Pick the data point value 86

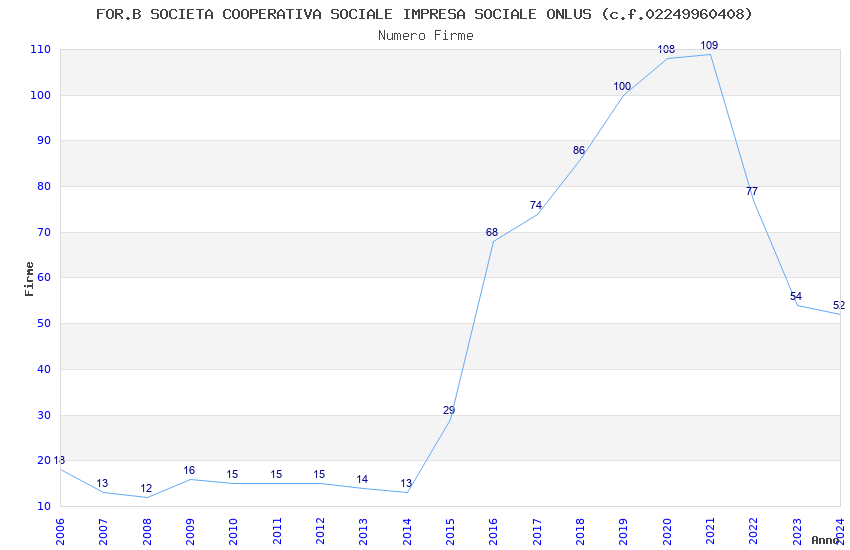coord(579,151)
